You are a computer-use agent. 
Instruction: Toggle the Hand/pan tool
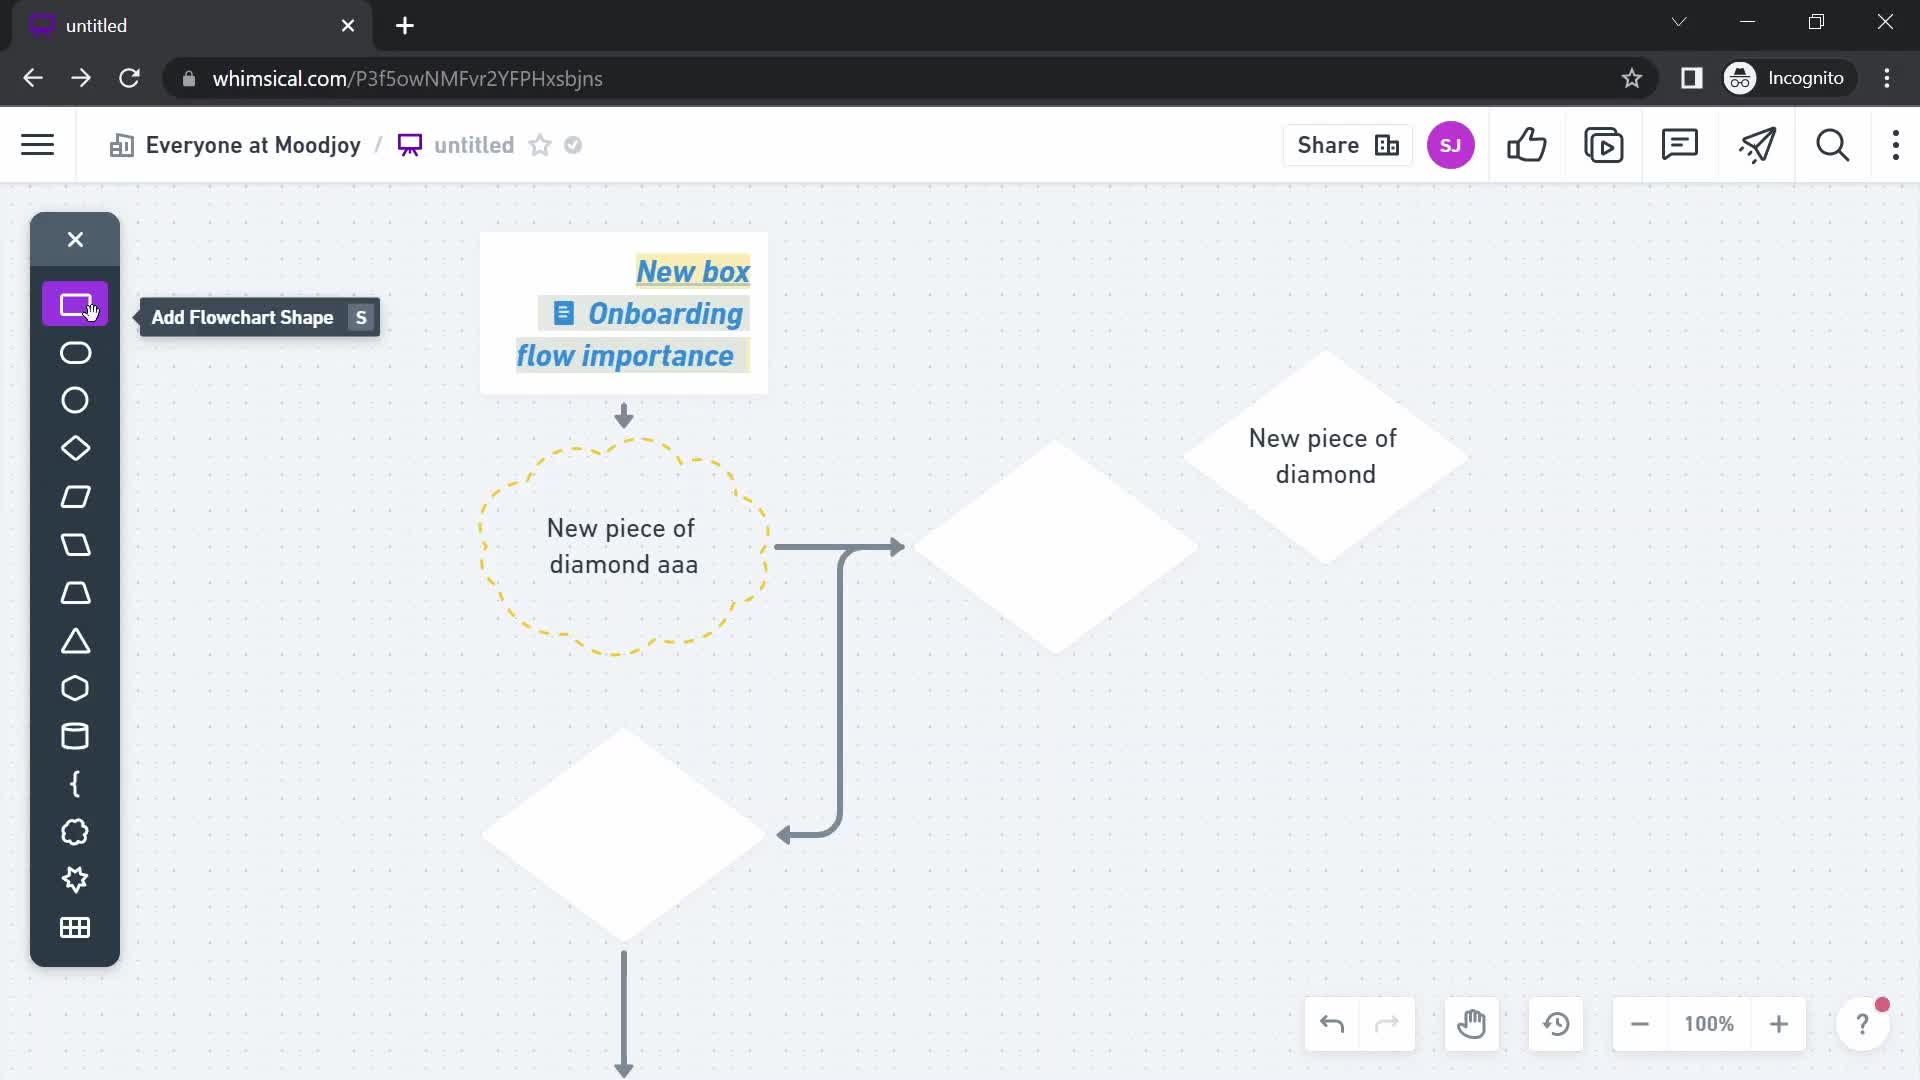1473,1025
